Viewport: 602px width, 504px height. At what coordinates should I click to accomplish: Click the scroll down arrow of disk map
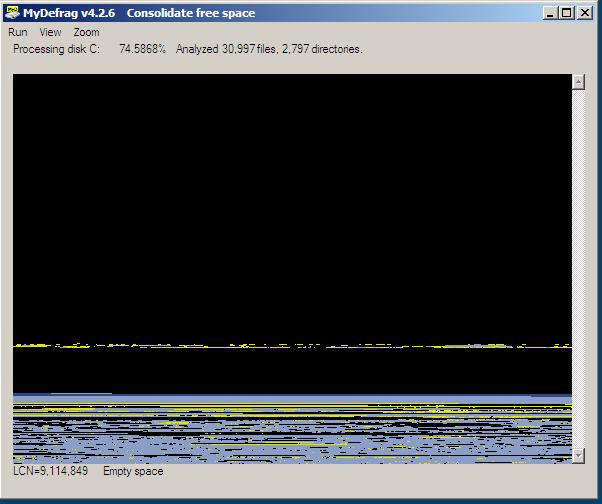(578, 456)
